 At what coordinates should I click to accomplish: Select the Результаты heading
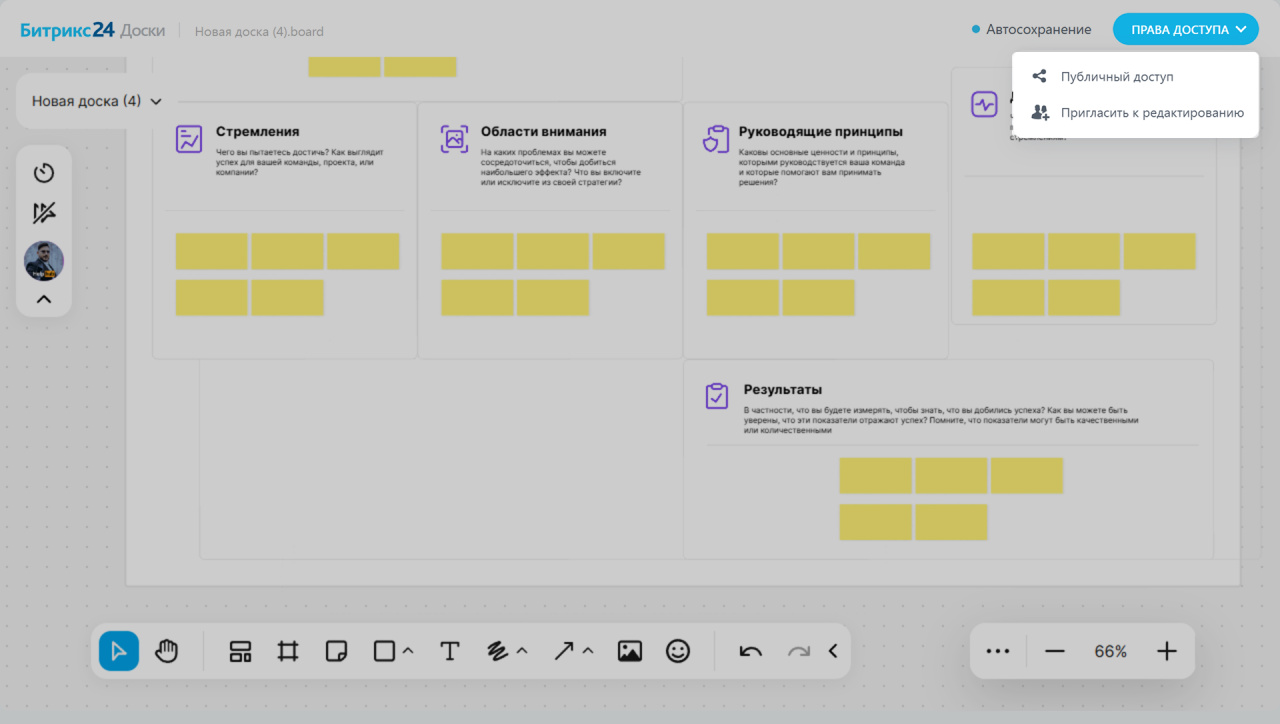click(783, 389)
